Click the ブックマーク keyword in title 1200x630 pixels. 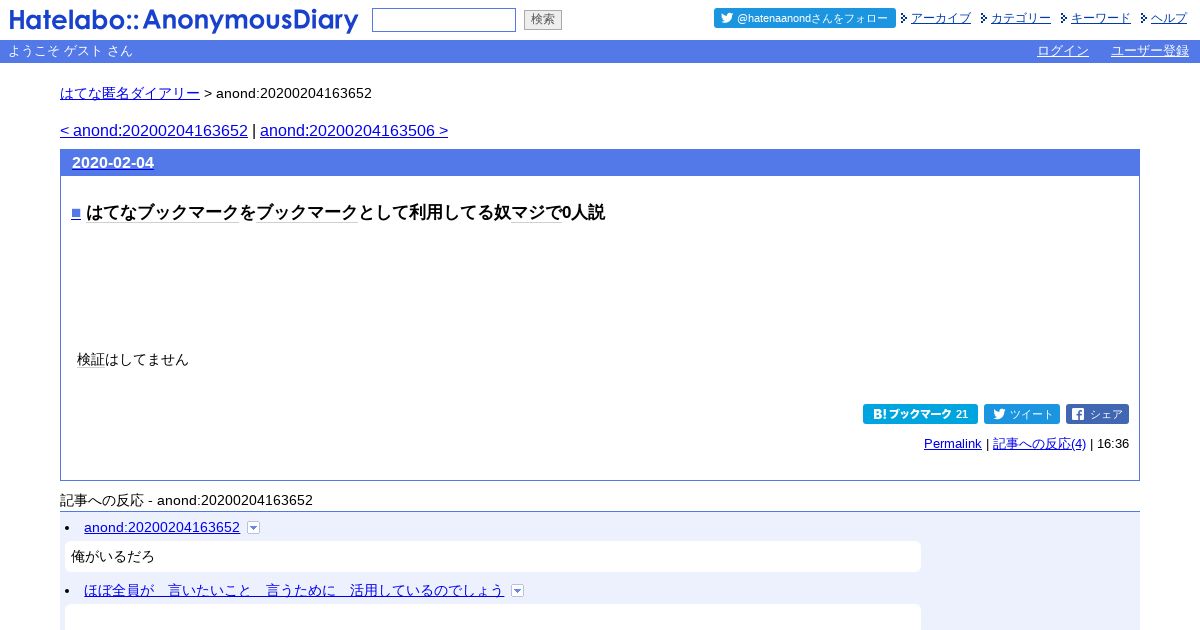(x=307, y=212)
